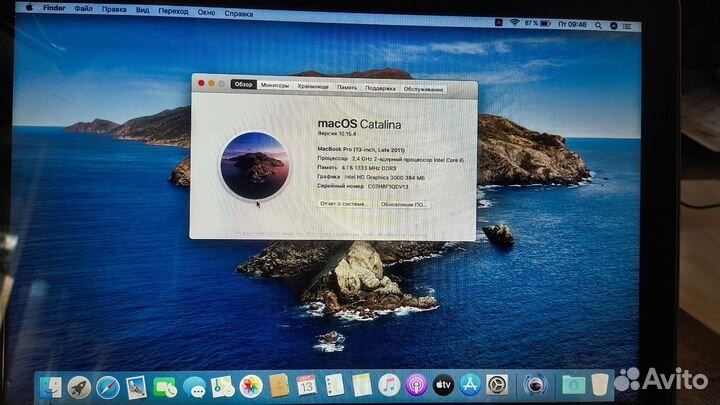Click the Обновление ПО button
Image resolution: width=720 pixels, height=405 pixels.
point(403,204)
